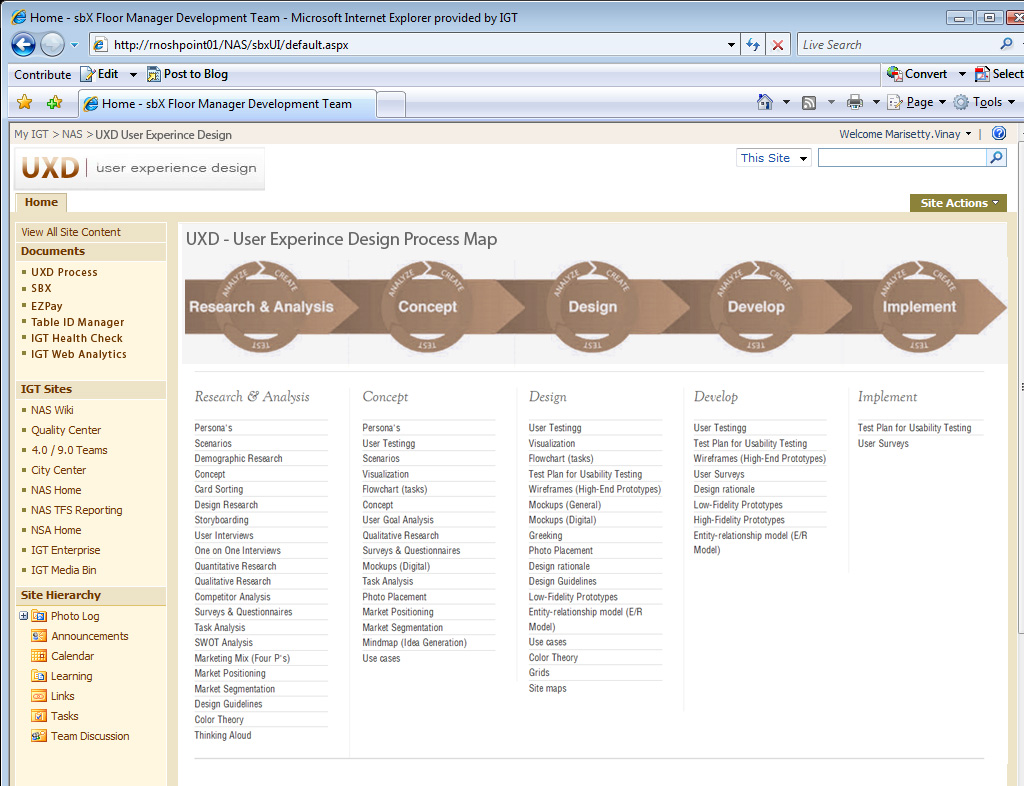Click the SharePoint Help question mark icon
Screen dimensions: 1024x786
point(999,133)
